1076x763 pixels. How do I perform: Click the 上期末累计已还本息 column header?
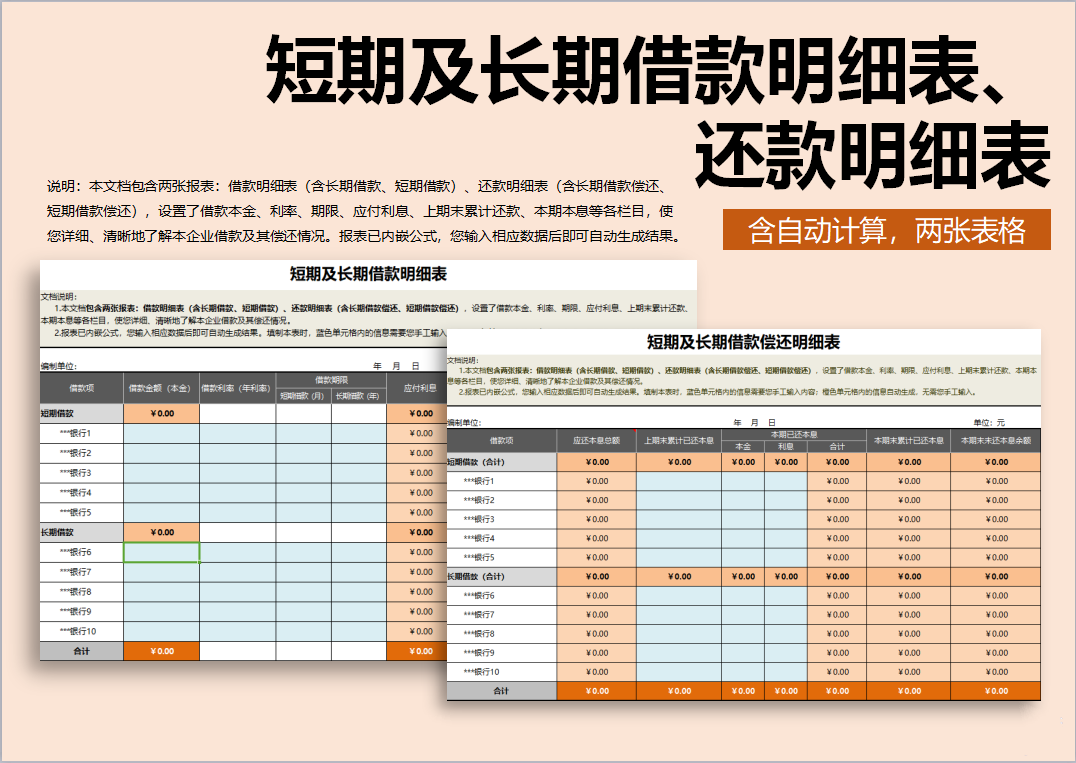678,441
